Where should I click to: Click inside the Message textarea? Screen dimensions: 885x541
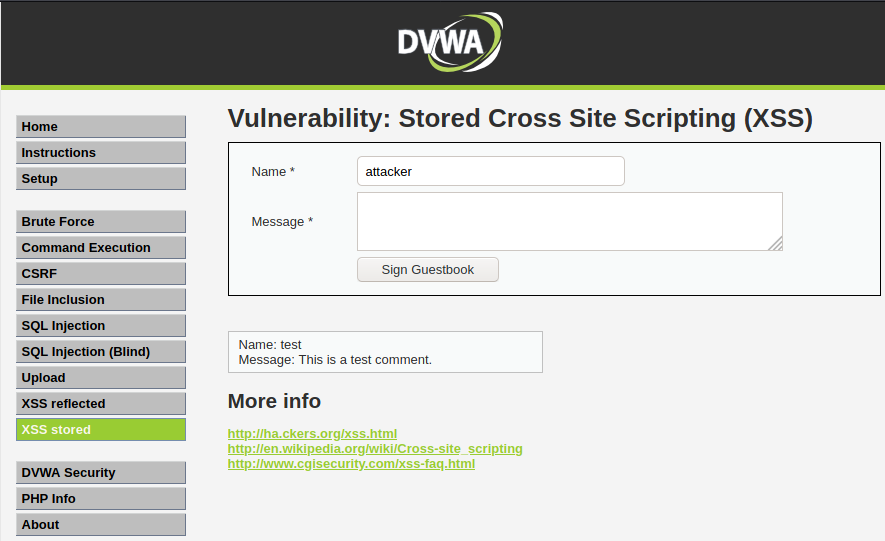pyautogui.click(x=570, y=221)
